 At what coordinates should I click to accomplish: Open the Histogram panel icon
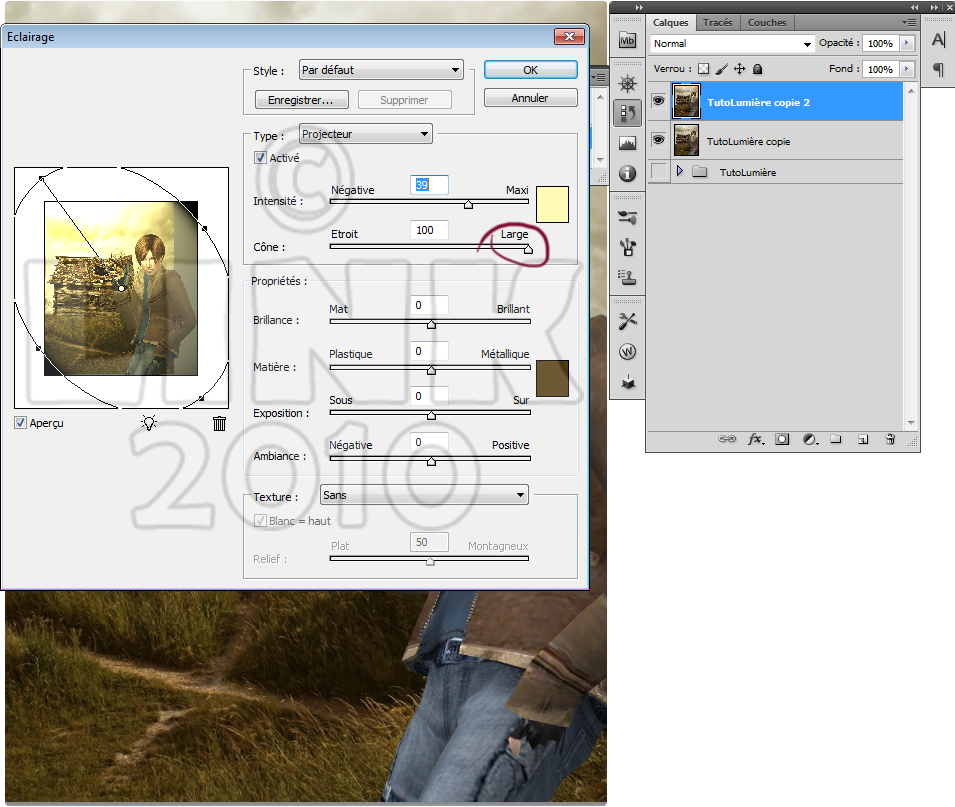coord(627,143)
